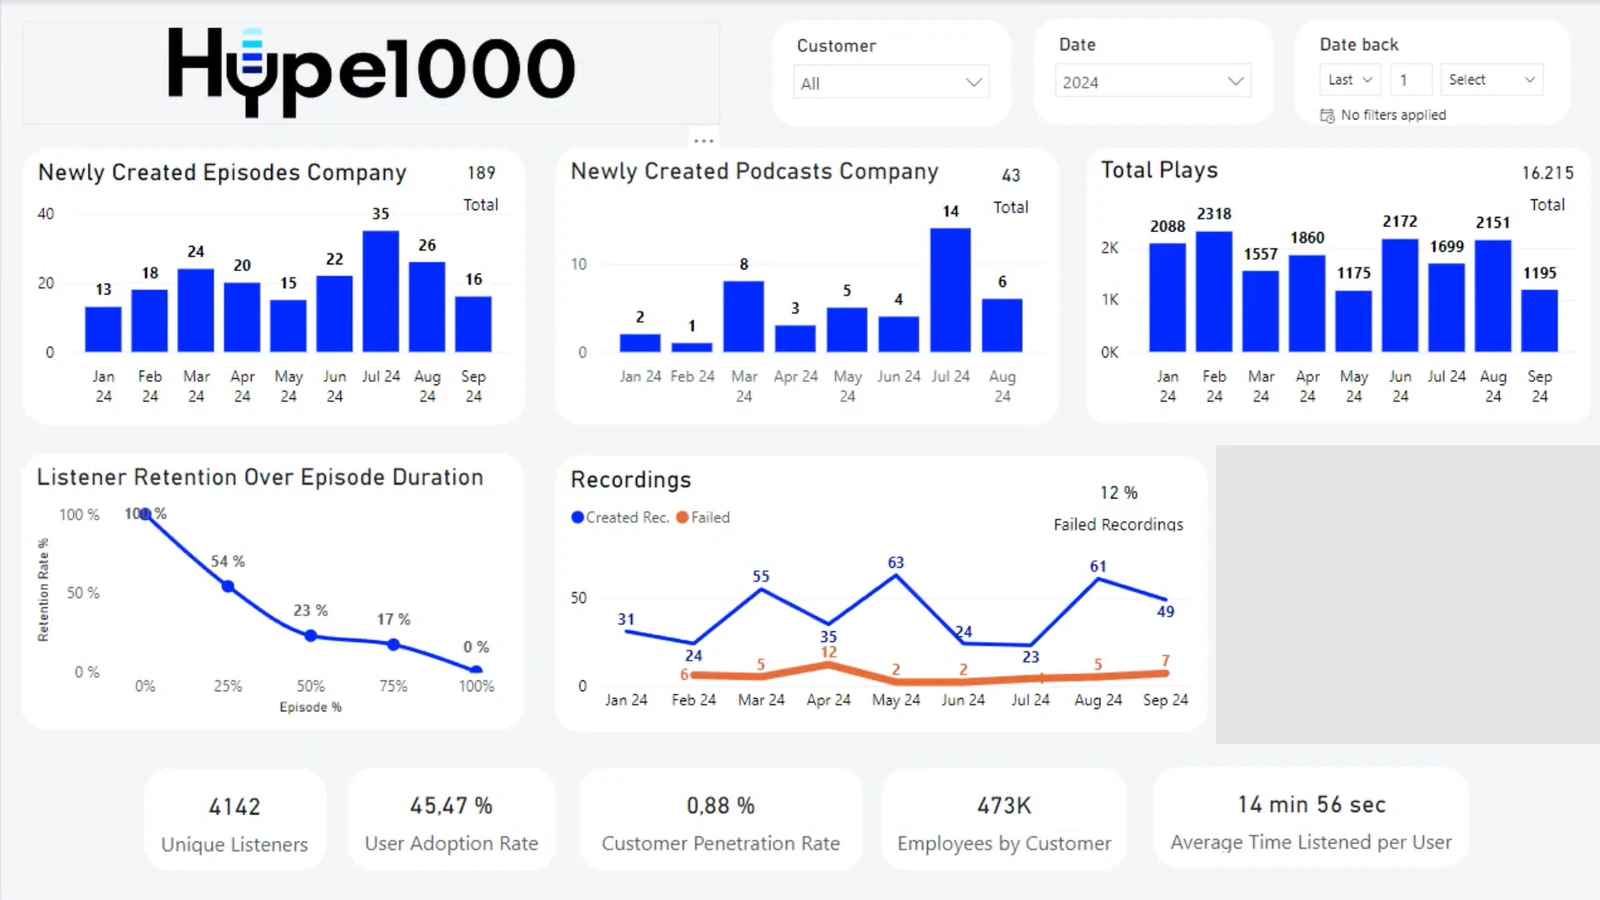
Task: Click the Hype1000 logo
Action: pos(371,72)
